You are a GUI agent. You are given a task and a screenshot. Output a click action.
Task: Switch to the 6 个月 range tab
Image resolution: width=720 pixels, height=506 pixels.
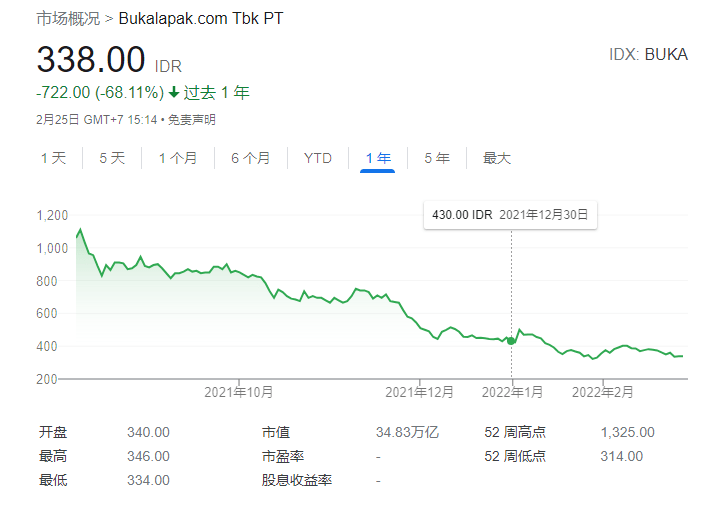pyautogui.click(x=250, y=158)
